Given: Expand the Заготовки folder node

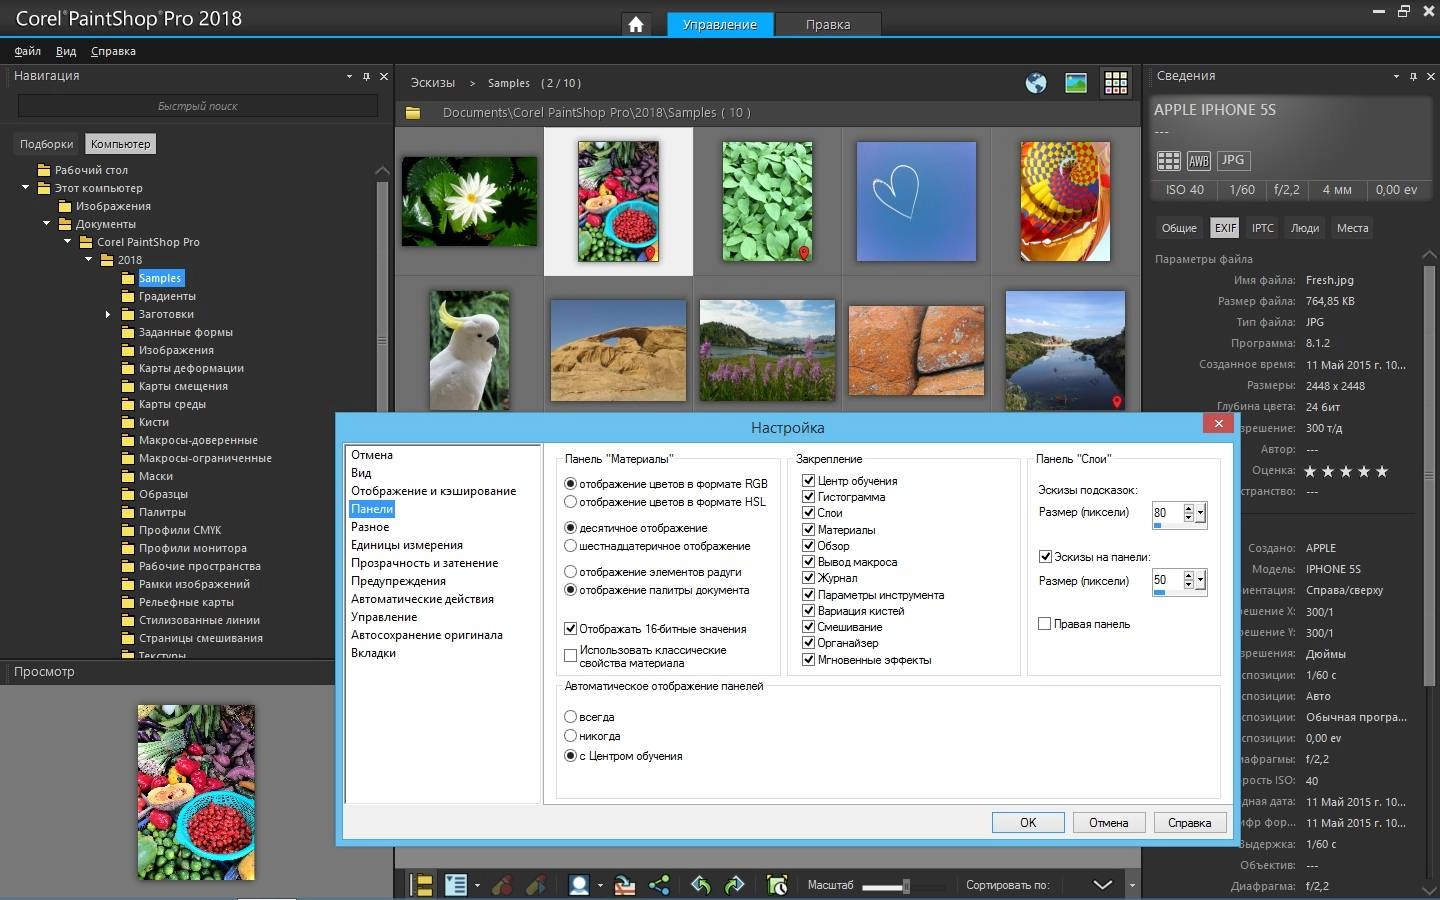Looking at the screenshot, I should (x=108, y=314).
